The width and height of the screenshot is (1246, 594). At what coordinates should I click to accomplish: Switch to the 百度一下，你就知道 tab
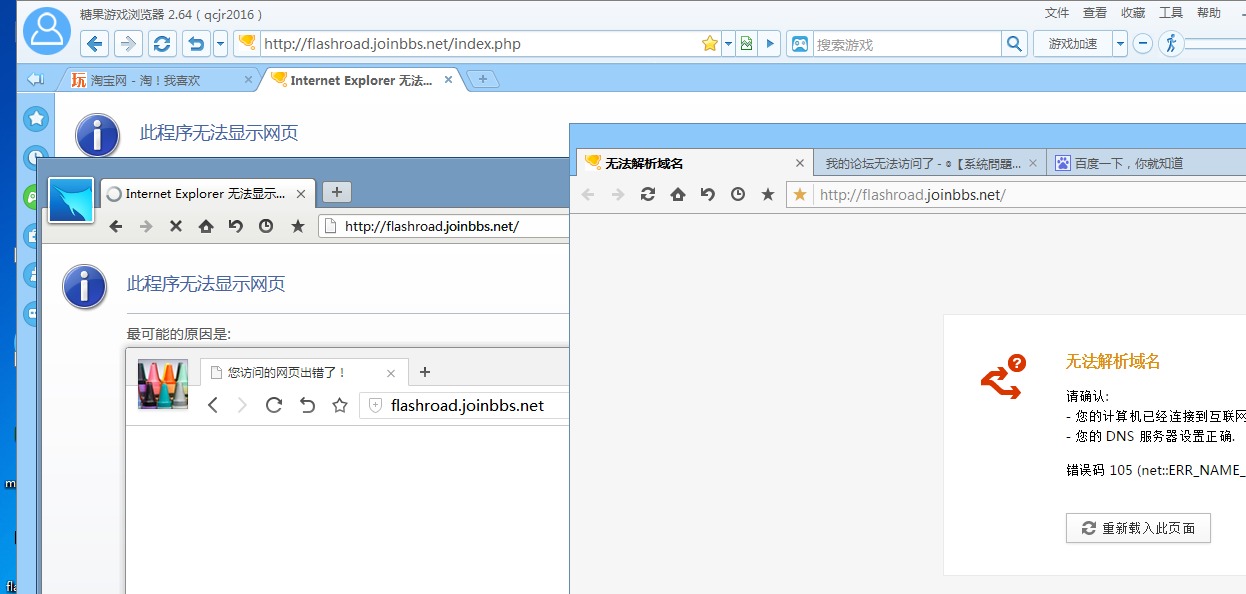pos(1146,163)
